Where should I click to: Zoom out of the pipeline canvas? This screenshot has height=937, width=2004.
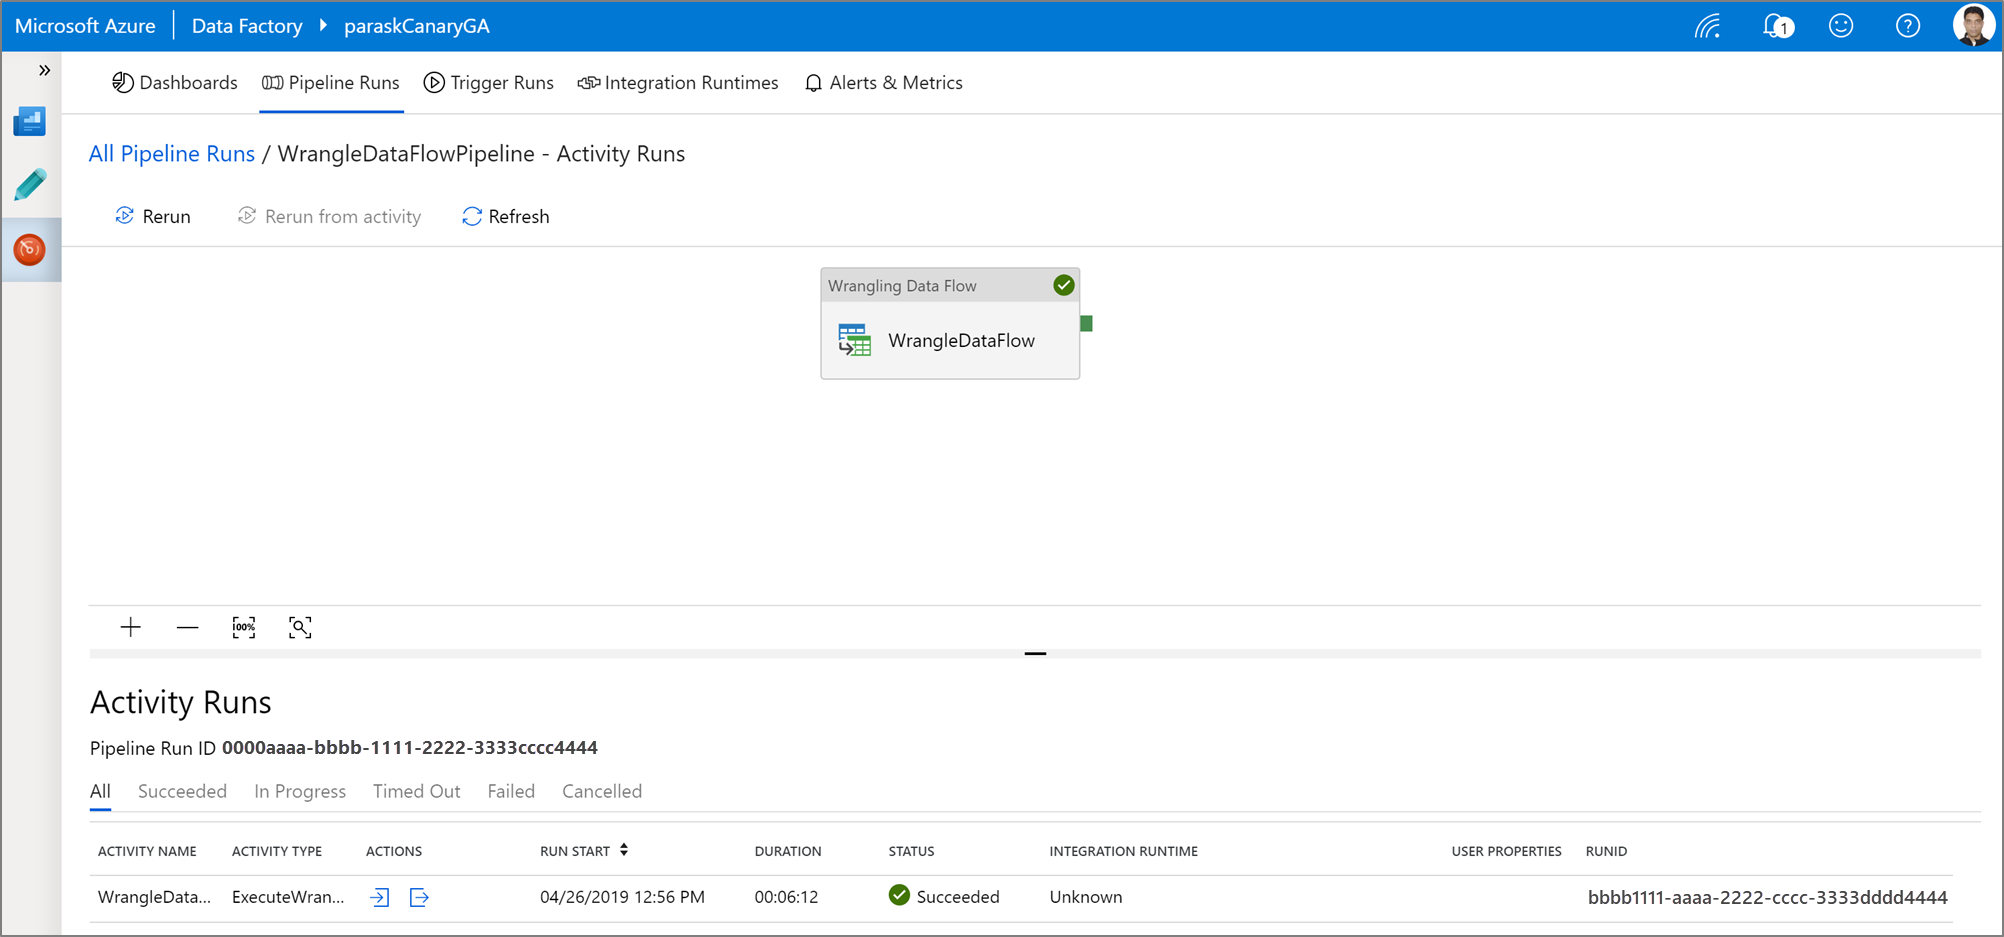click(187, 627)
